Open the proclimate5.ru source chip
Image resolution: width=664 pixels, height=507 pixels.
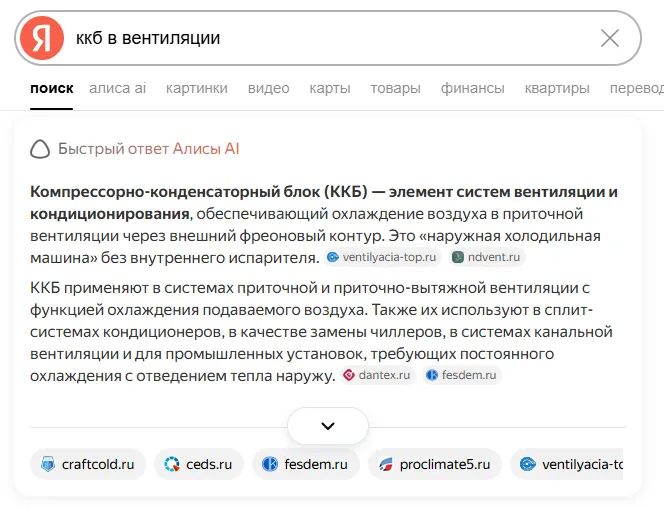click(435, 464)
